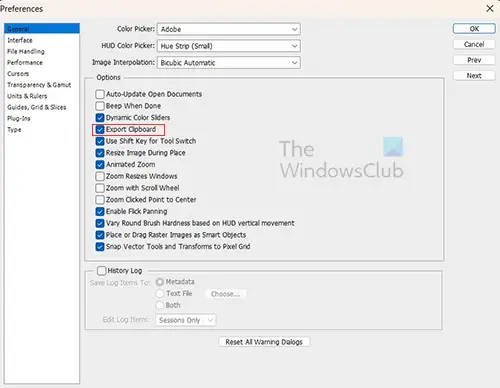This screenshot has width=500, height=388.
Task: Check Zoom with Scroll Wheel
Action: pyautogui.click(x=100, y=188)
